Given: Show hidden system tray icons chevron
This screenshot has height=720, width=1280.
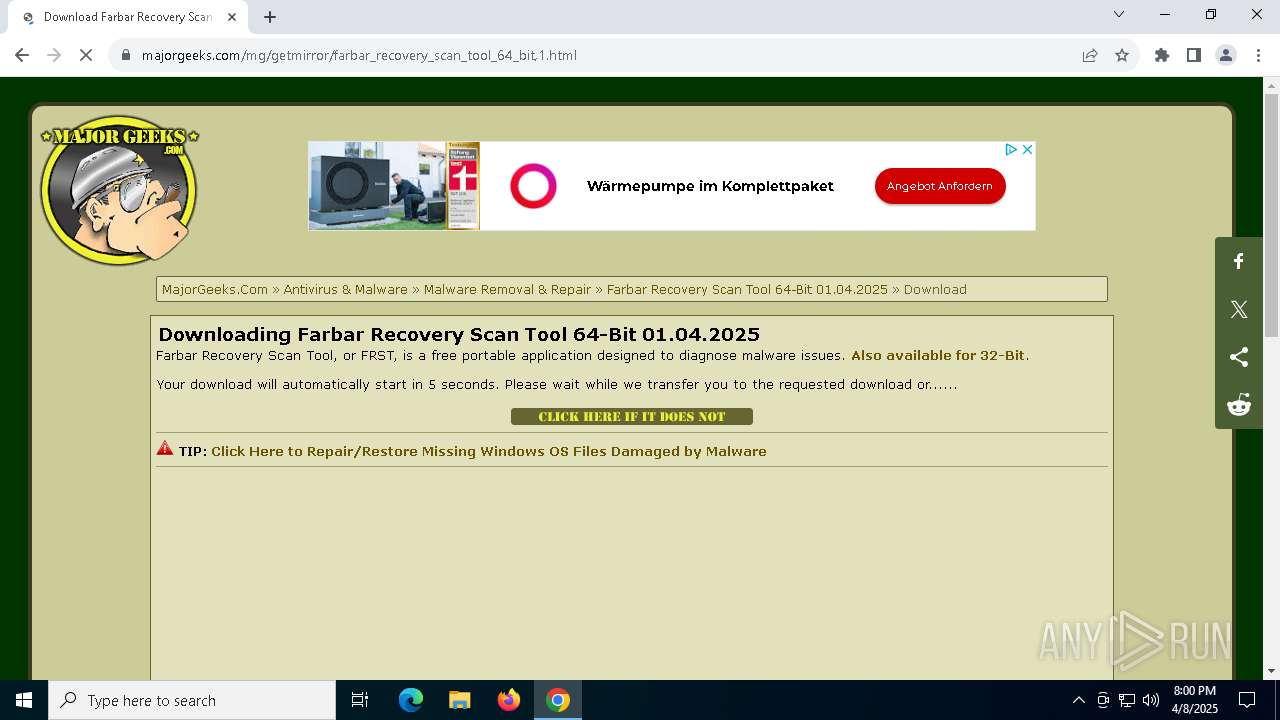Looking at the screenshot, I should click(1078, 700).
